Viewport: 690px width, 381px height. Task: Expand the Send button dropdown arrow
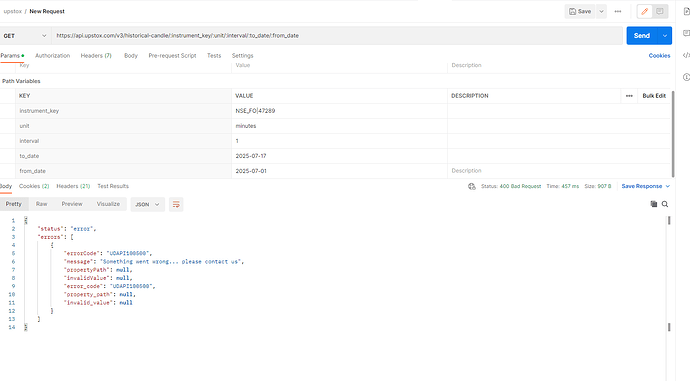pos(664,36)
